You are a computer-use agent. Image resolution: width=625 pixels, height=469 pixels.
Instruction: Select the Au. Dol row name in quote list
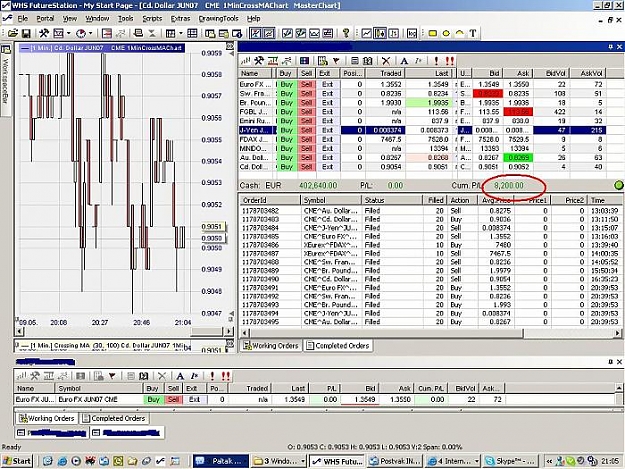255,158
